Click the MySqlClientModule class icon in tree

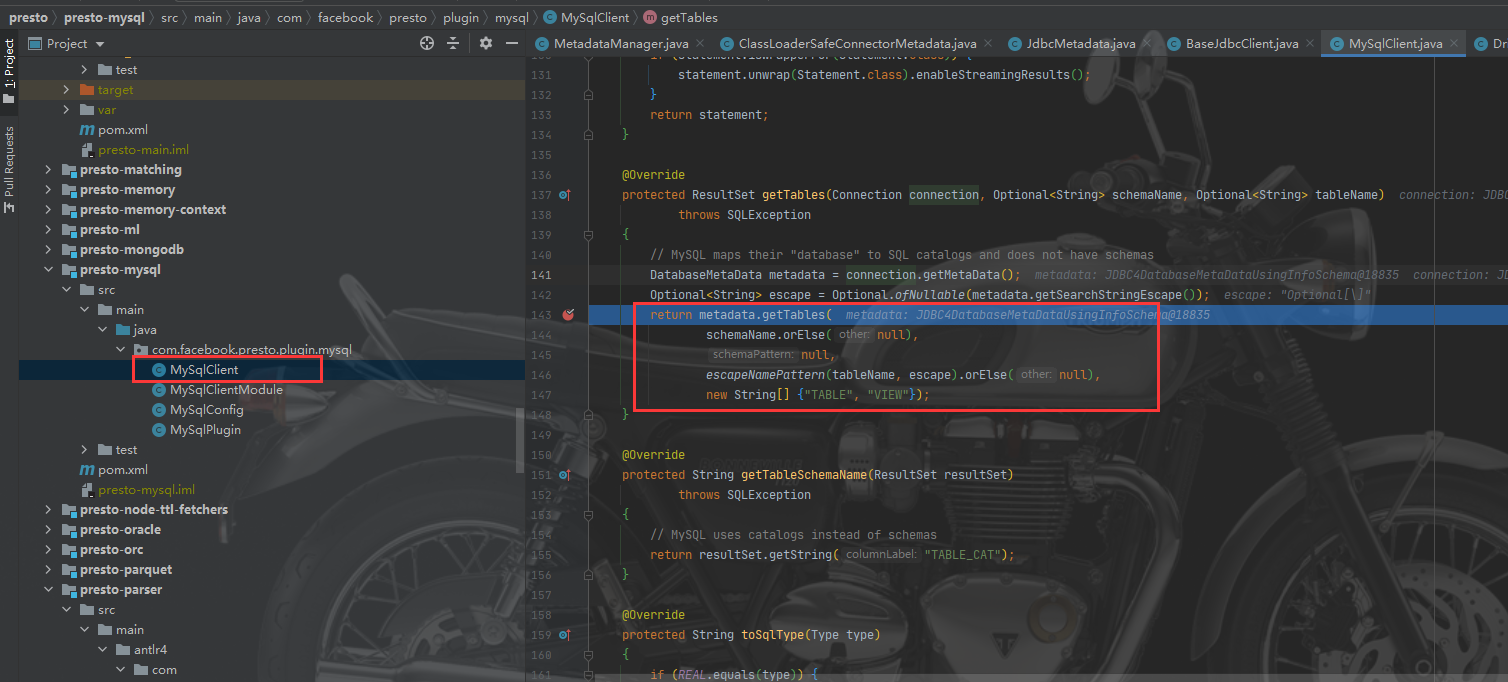(158, 390)
